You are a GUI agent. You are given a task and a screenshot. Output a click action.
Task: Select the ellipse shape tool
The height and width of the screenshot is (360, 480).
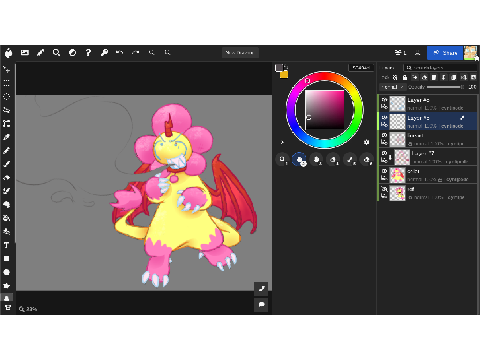tap(7, 272)
